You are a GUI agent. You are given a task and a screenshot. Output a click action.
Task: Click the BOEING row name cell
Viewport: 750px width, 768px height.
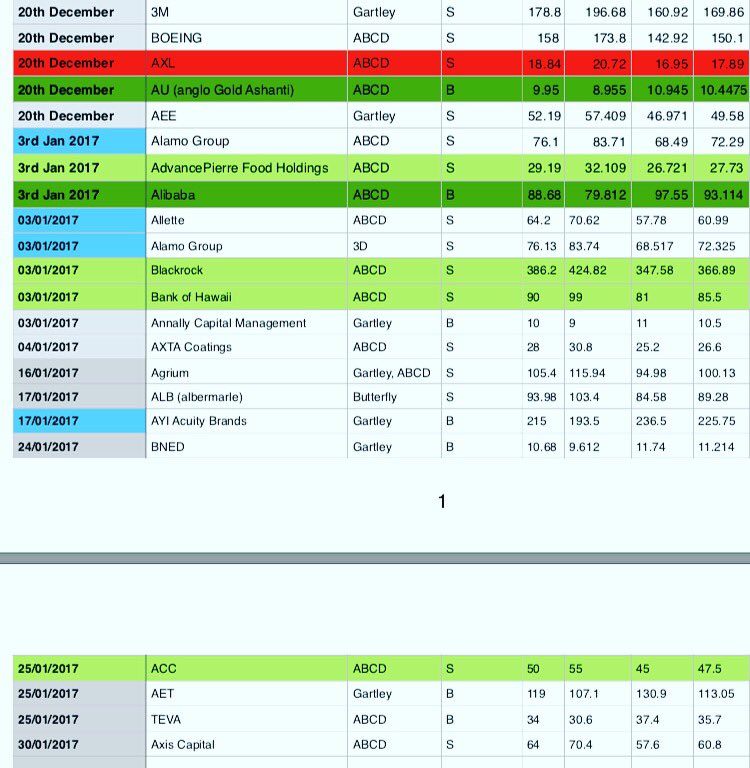coord(246,38)
